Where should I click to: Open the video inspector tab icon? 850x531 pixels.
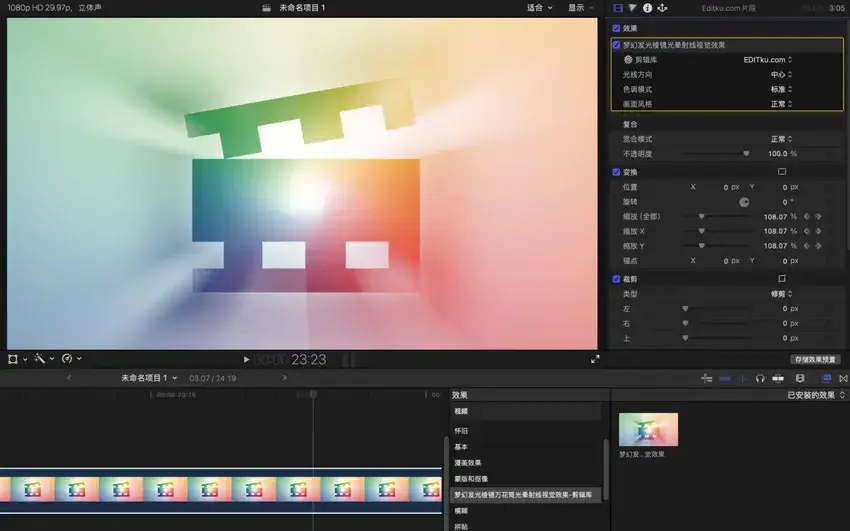[x=618, y=8]
